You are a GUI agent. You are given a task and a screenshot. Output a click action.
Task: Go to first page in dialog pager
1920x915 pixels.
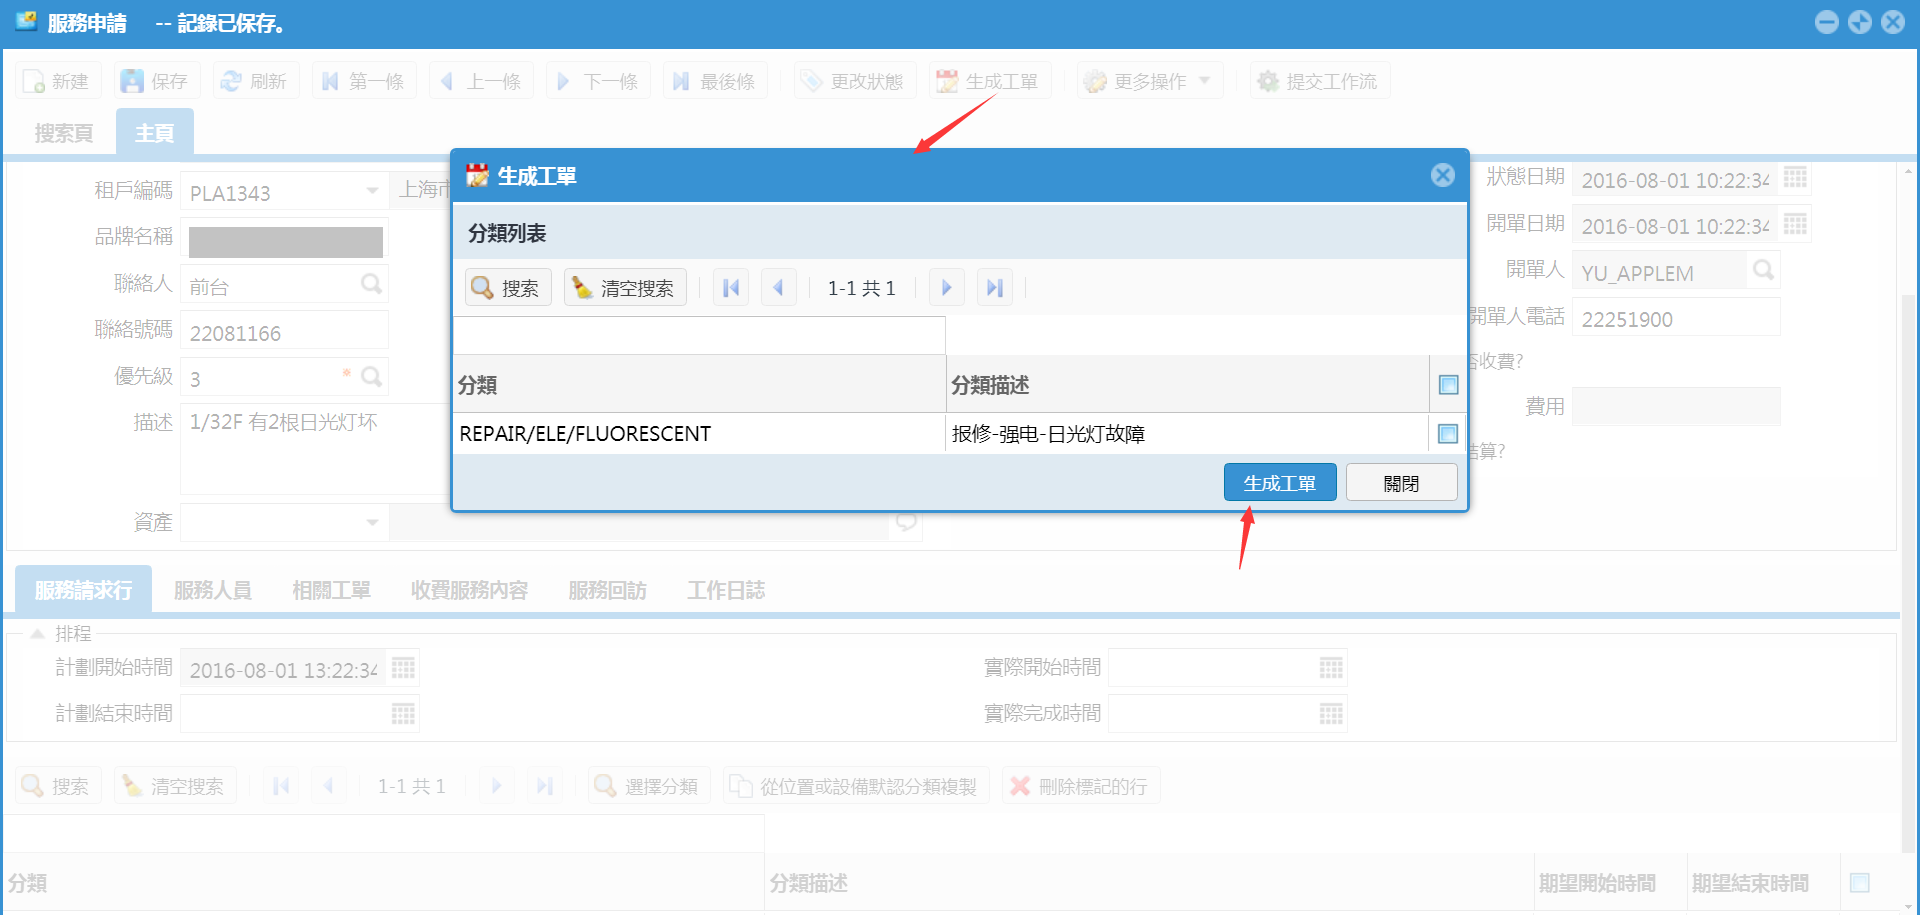(x=731, y=288)
